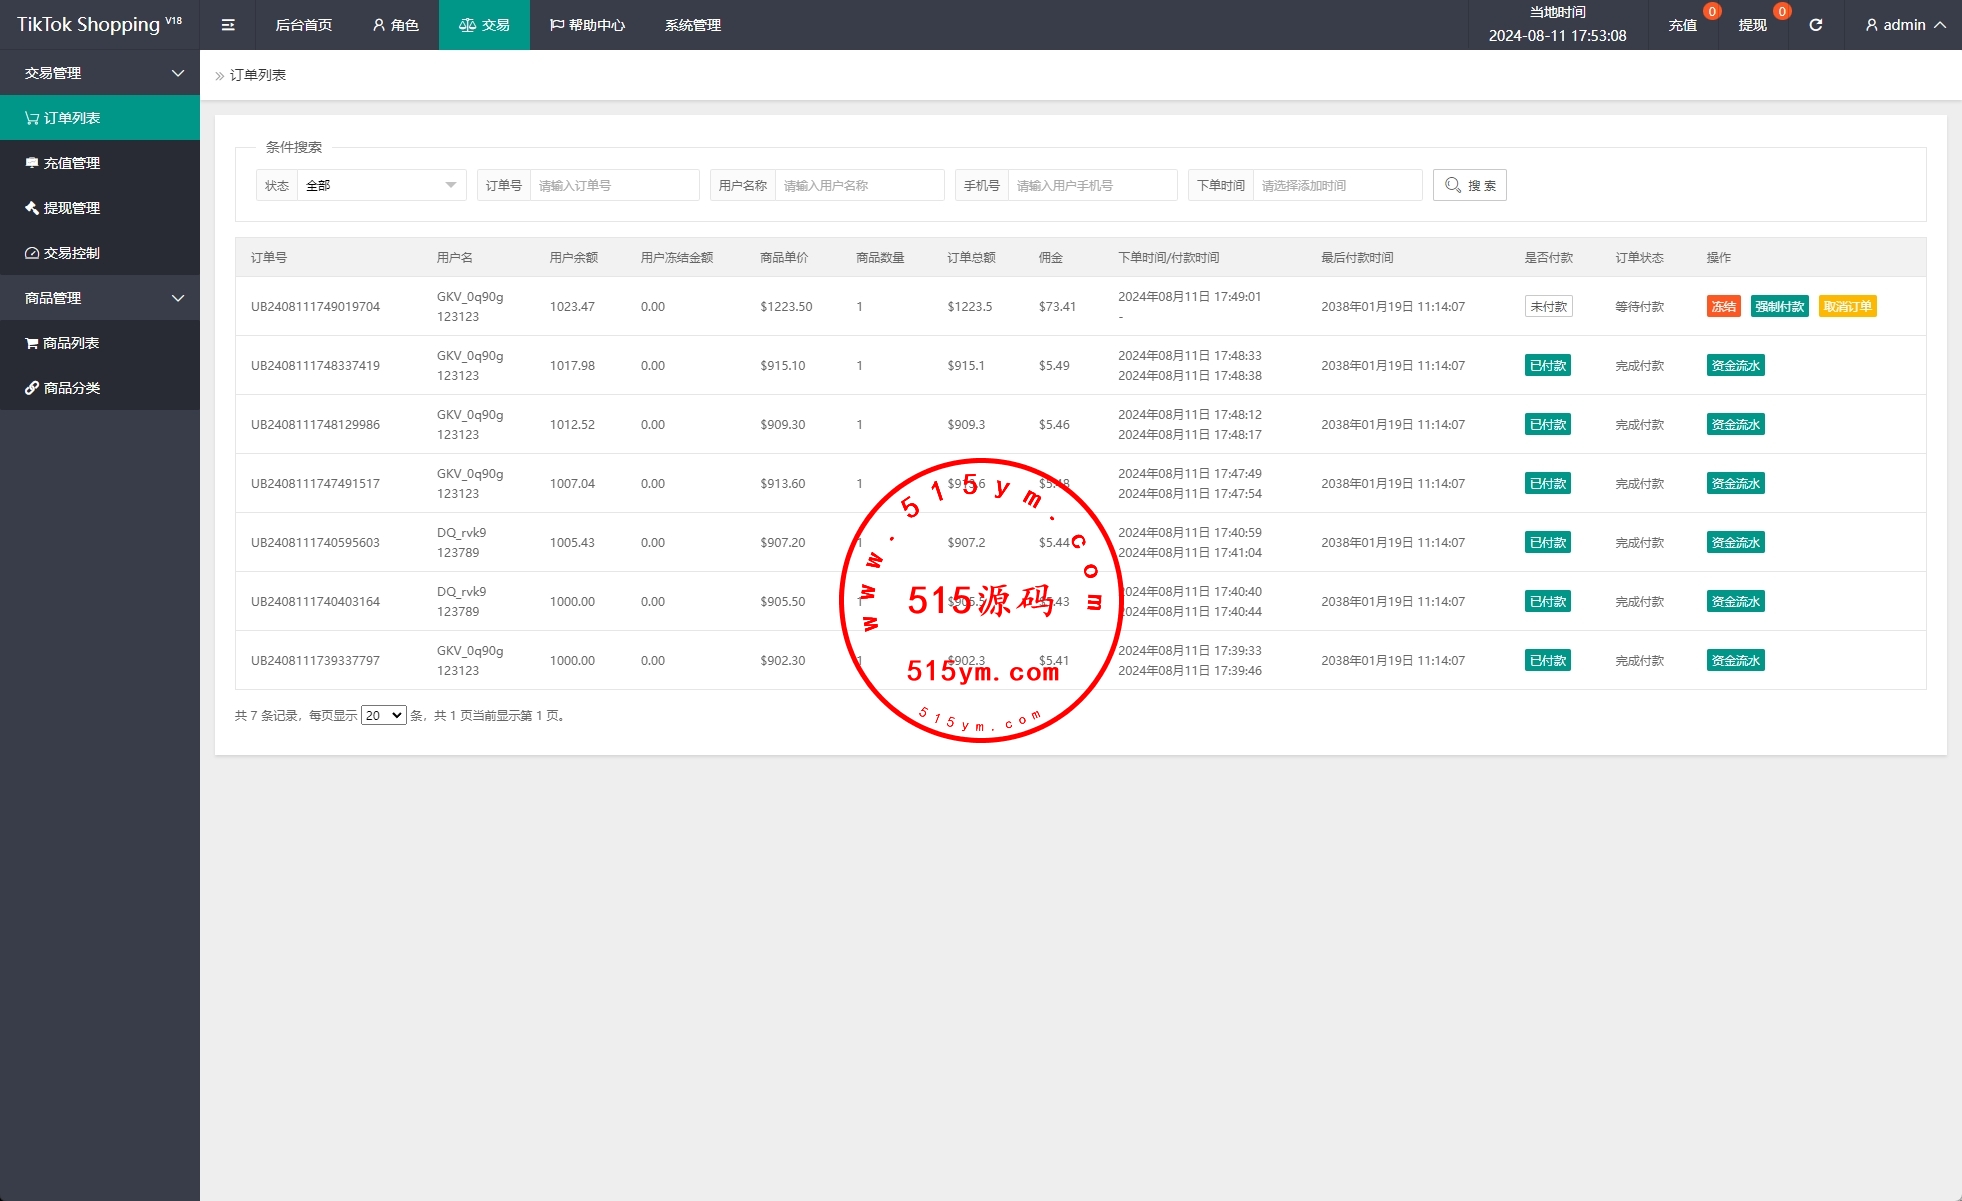Switch to the 角色 top tab
This screenshot has width=1962, height=1201.
tap(395, 25)
